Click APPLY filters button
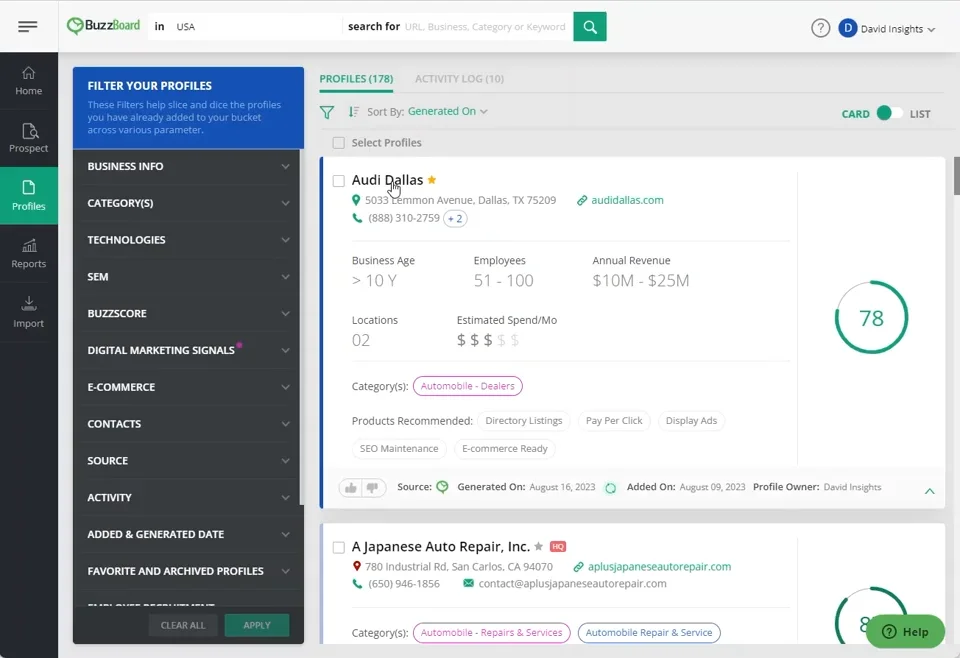 [x=257, y=625]
